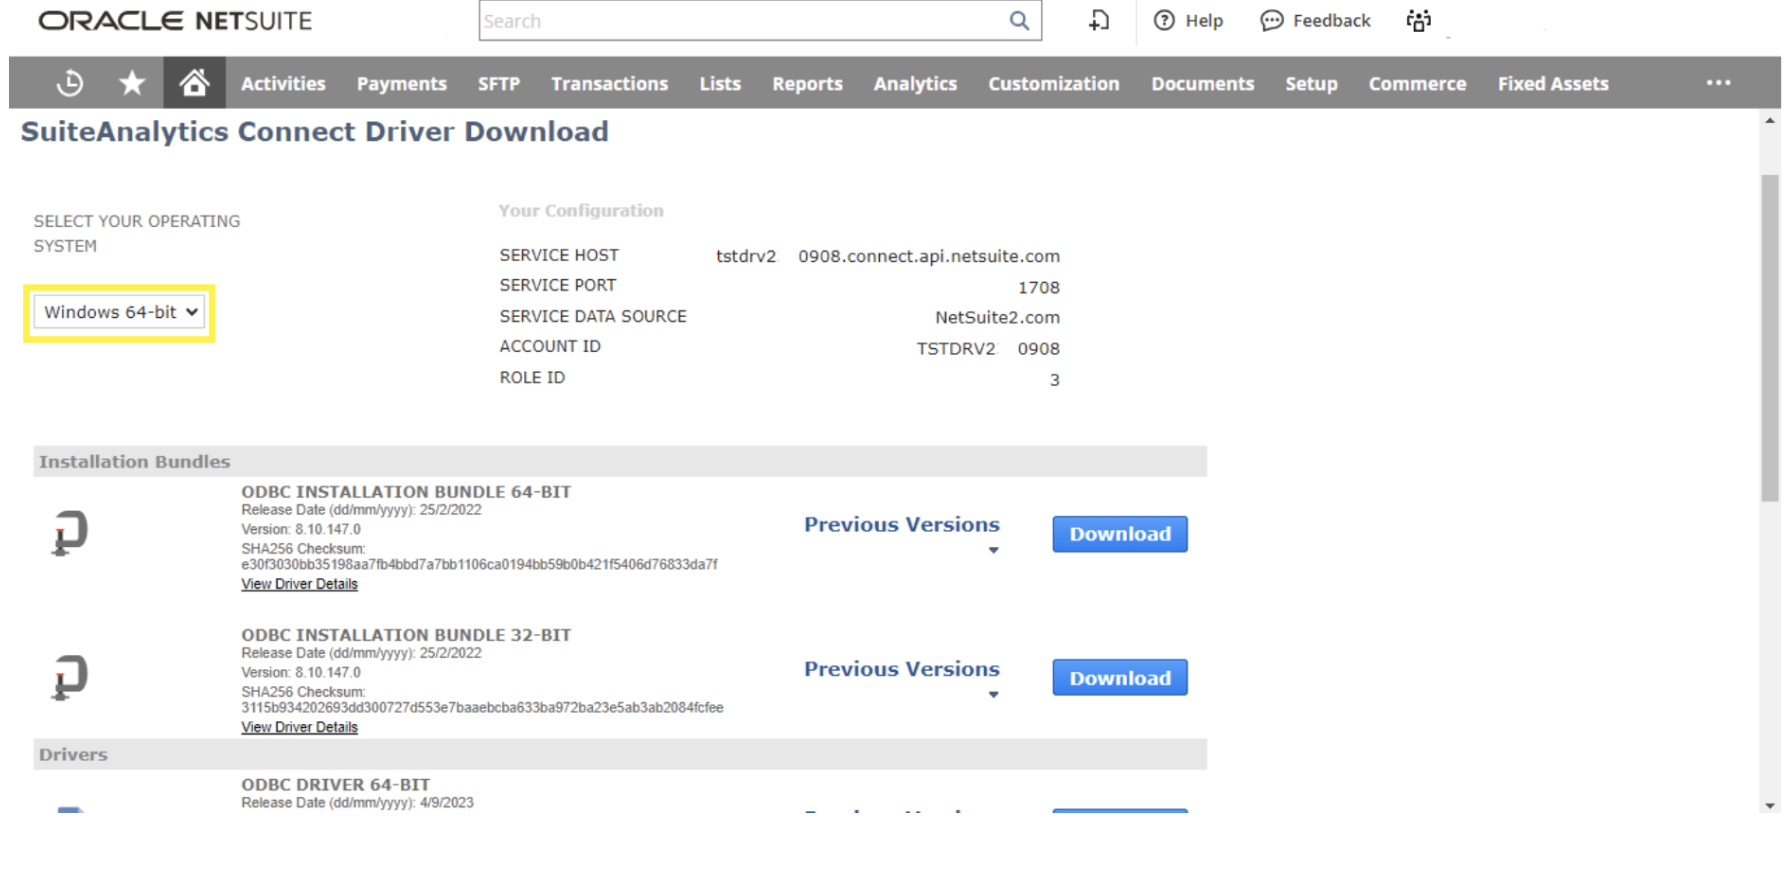
Task: Open the Activities menu
Action: coord(283,84)
